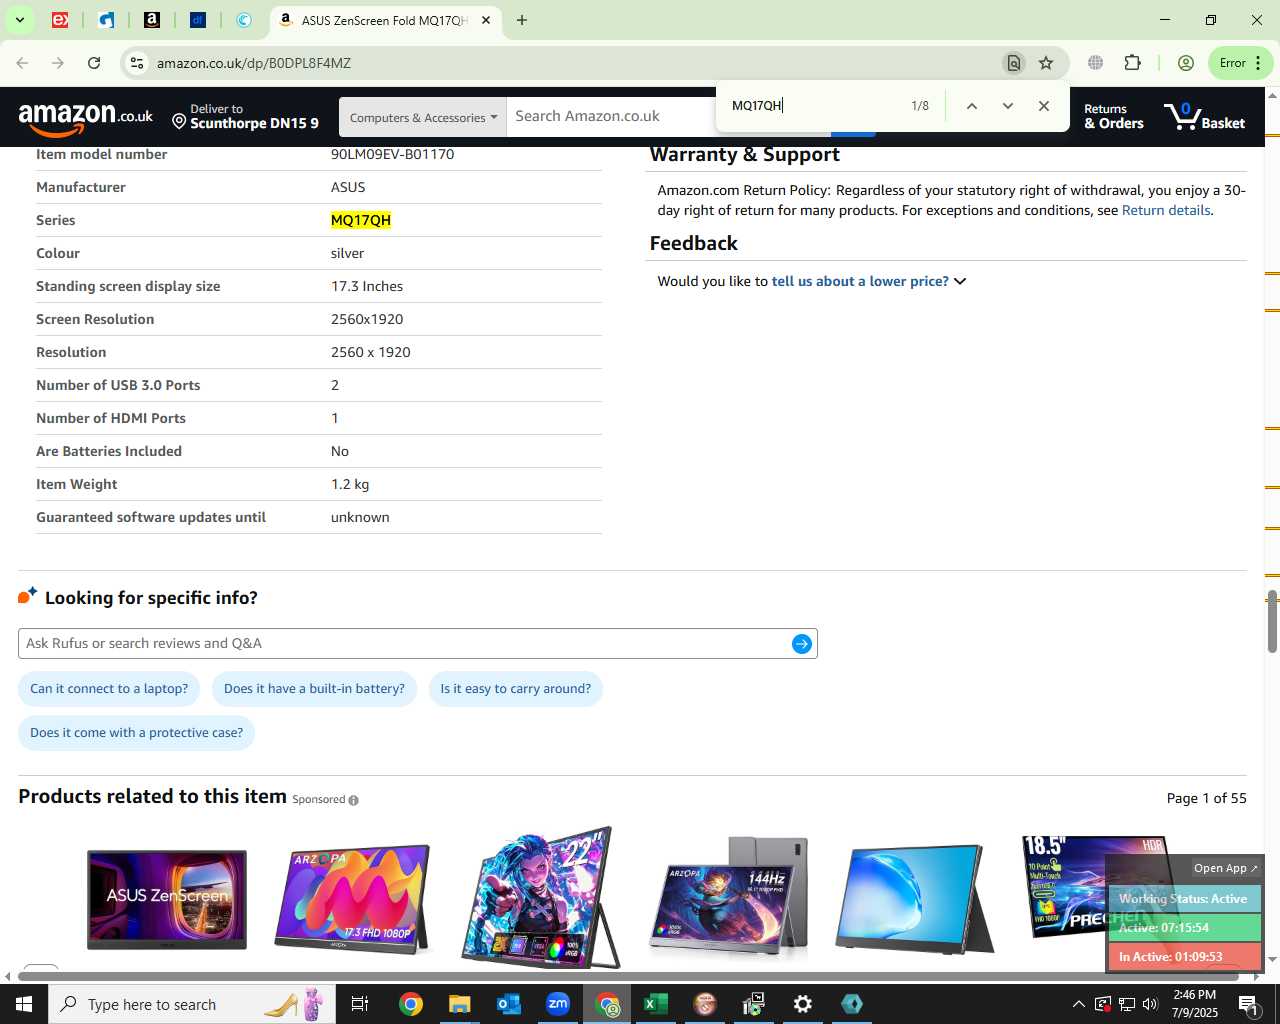Click the Open App button in overlay
This screenshot has width=1280, height=1024.
1225,868
